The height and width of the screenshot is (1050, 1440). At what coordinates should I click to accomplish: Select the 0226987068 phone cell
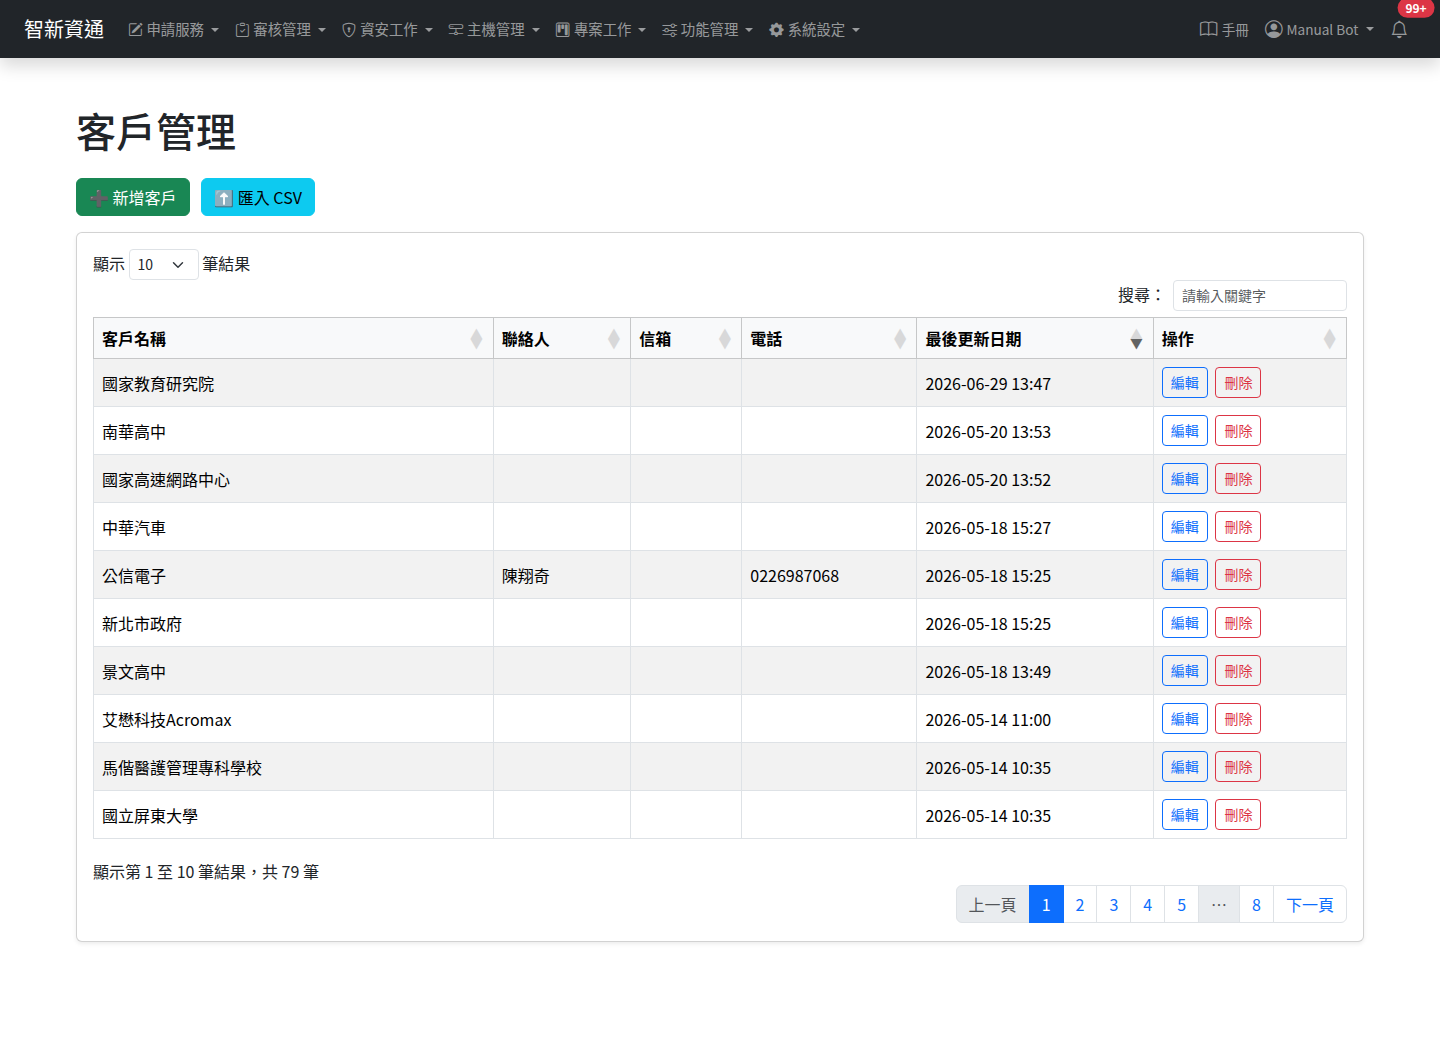(x=829, y=575)
